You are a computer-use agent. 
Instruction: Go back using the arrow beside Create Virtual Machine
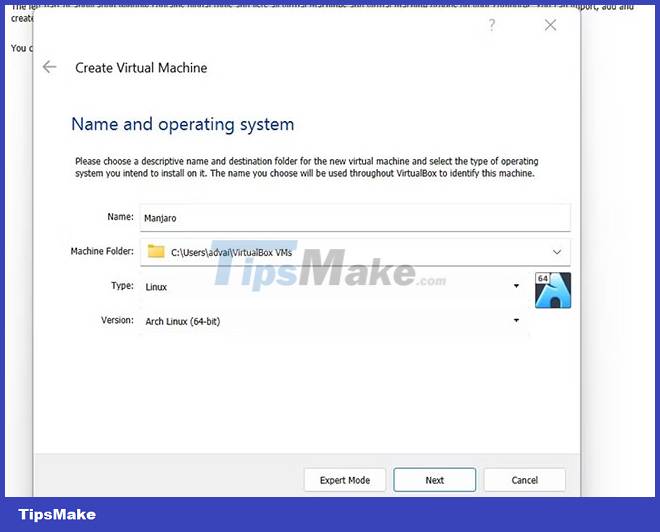(x=49, y=66)
